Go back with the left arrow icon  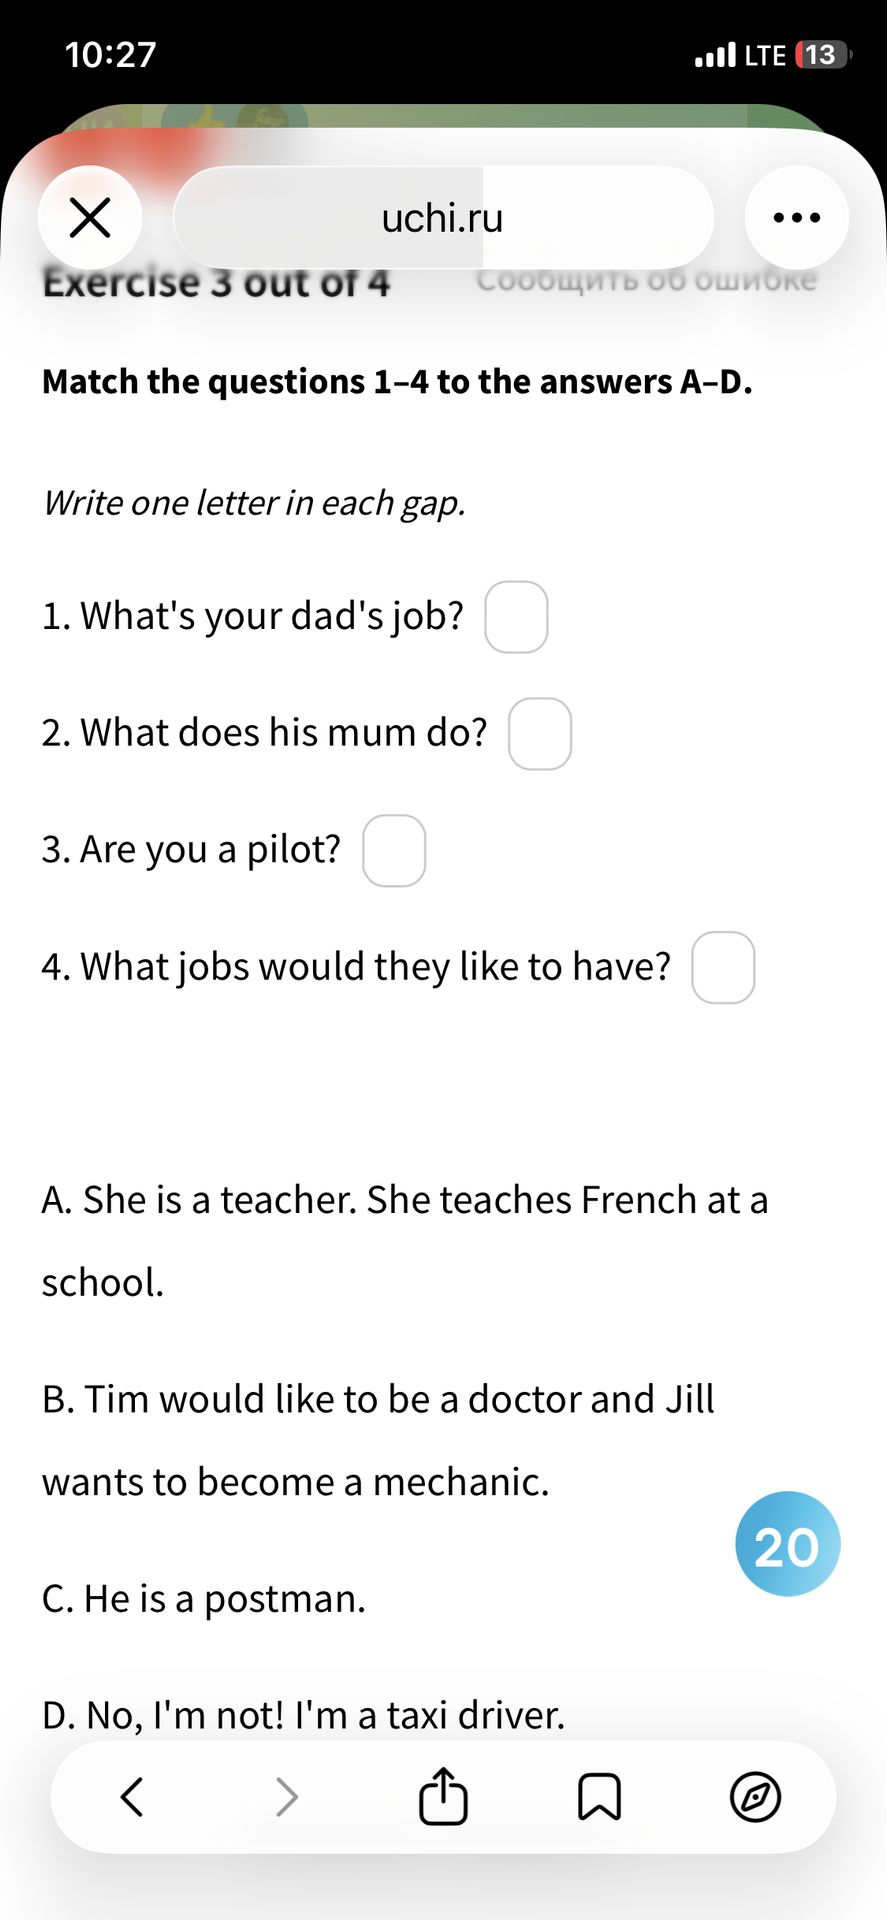132,1796
